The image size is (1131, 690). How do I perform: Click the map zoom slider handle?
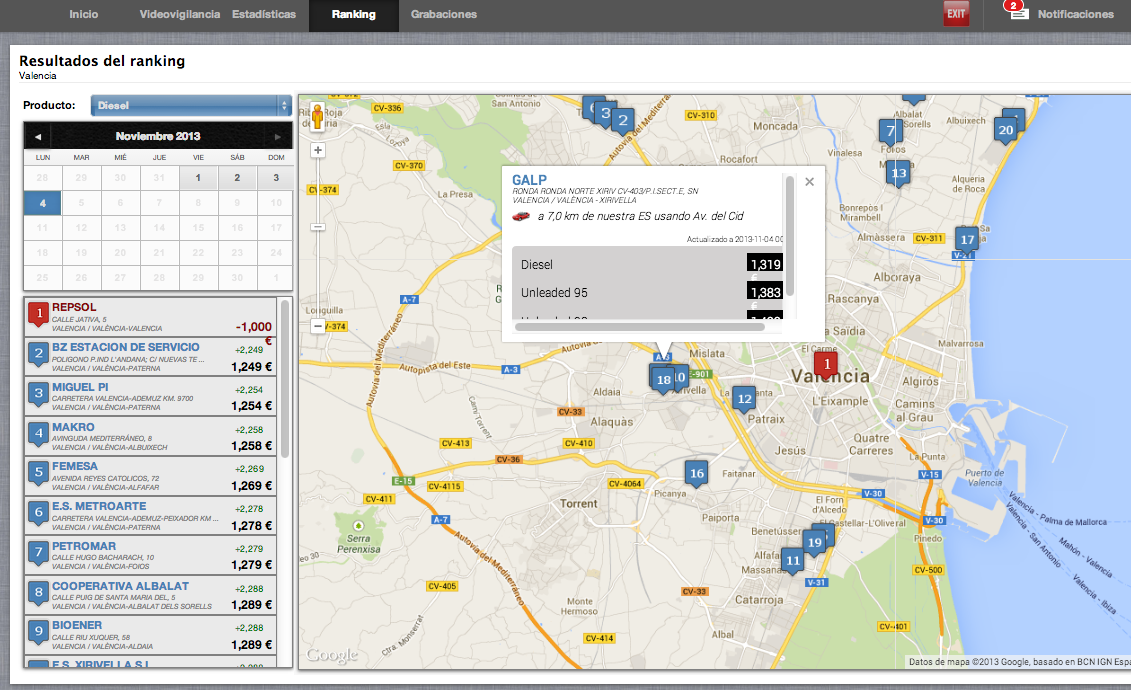[x=317, y=227]
